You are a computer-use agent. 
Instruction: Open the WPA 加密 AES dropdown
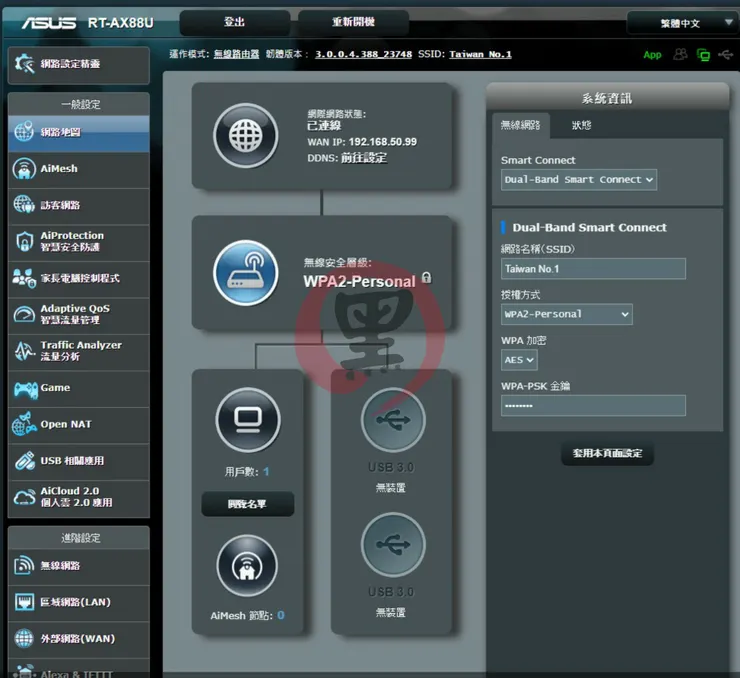(519, 360)
